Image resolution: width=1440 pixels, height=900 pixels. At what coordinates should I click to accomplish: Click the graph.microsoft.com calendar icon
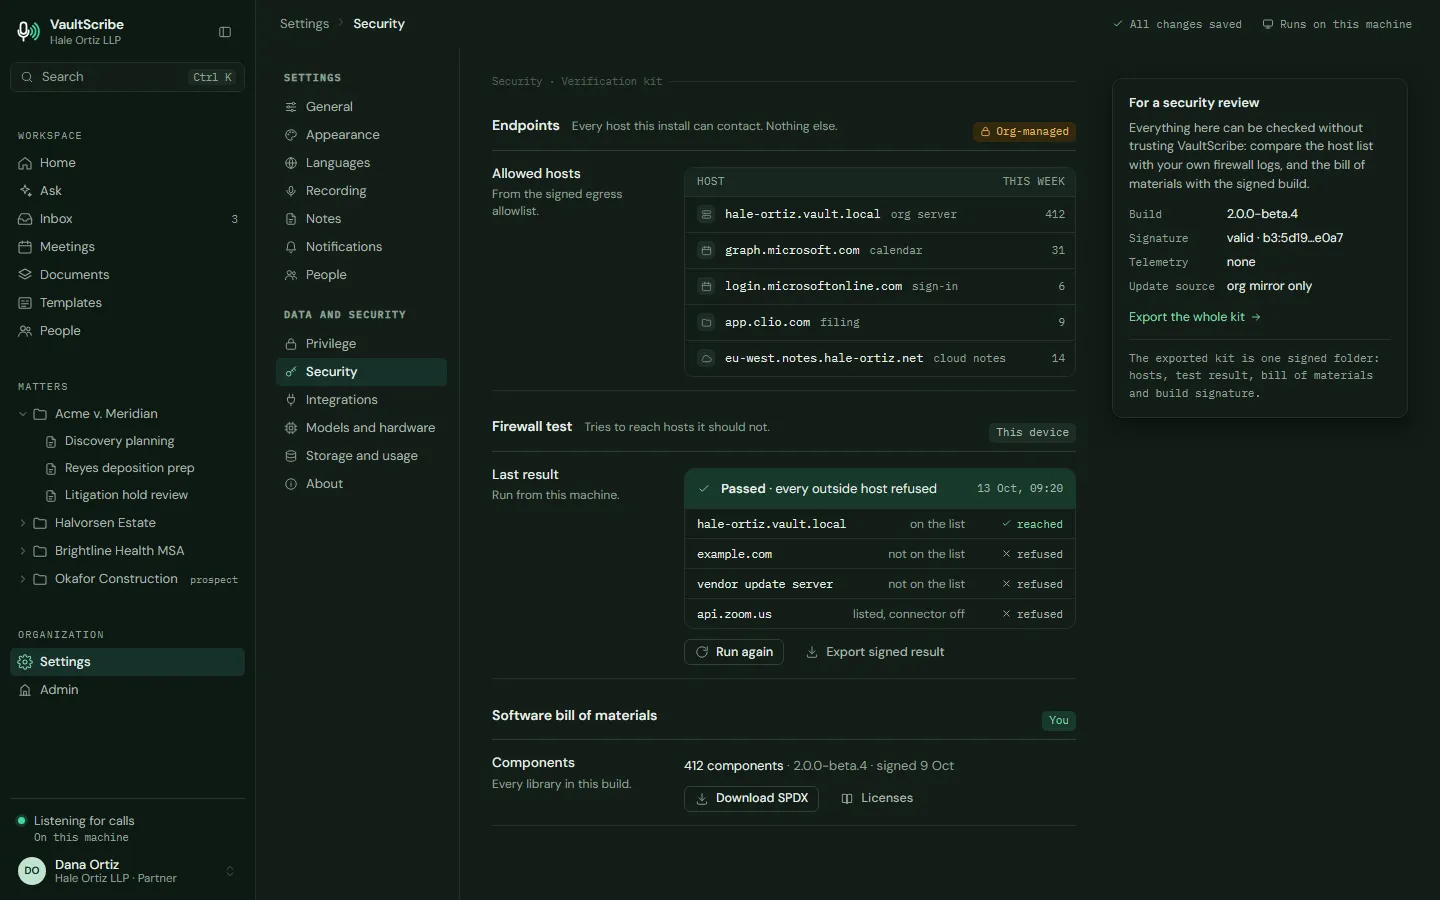(706, 250)
